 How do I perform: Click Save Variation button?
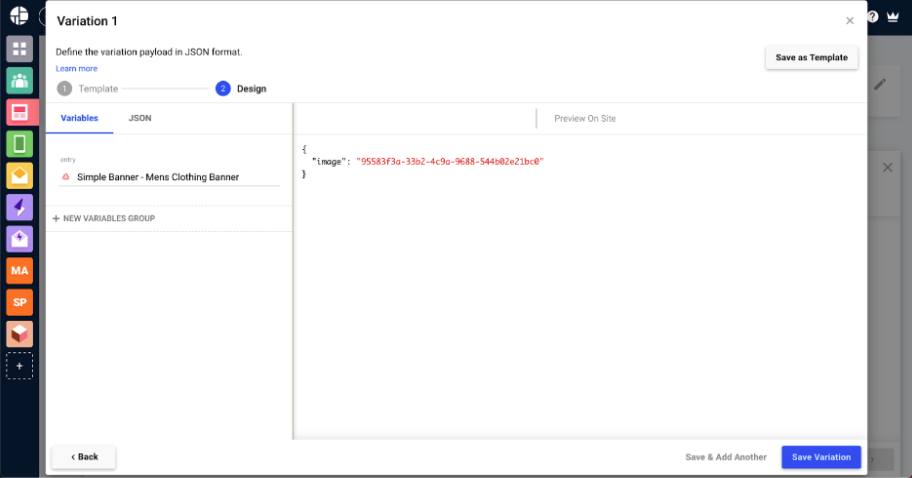[821, 457]
